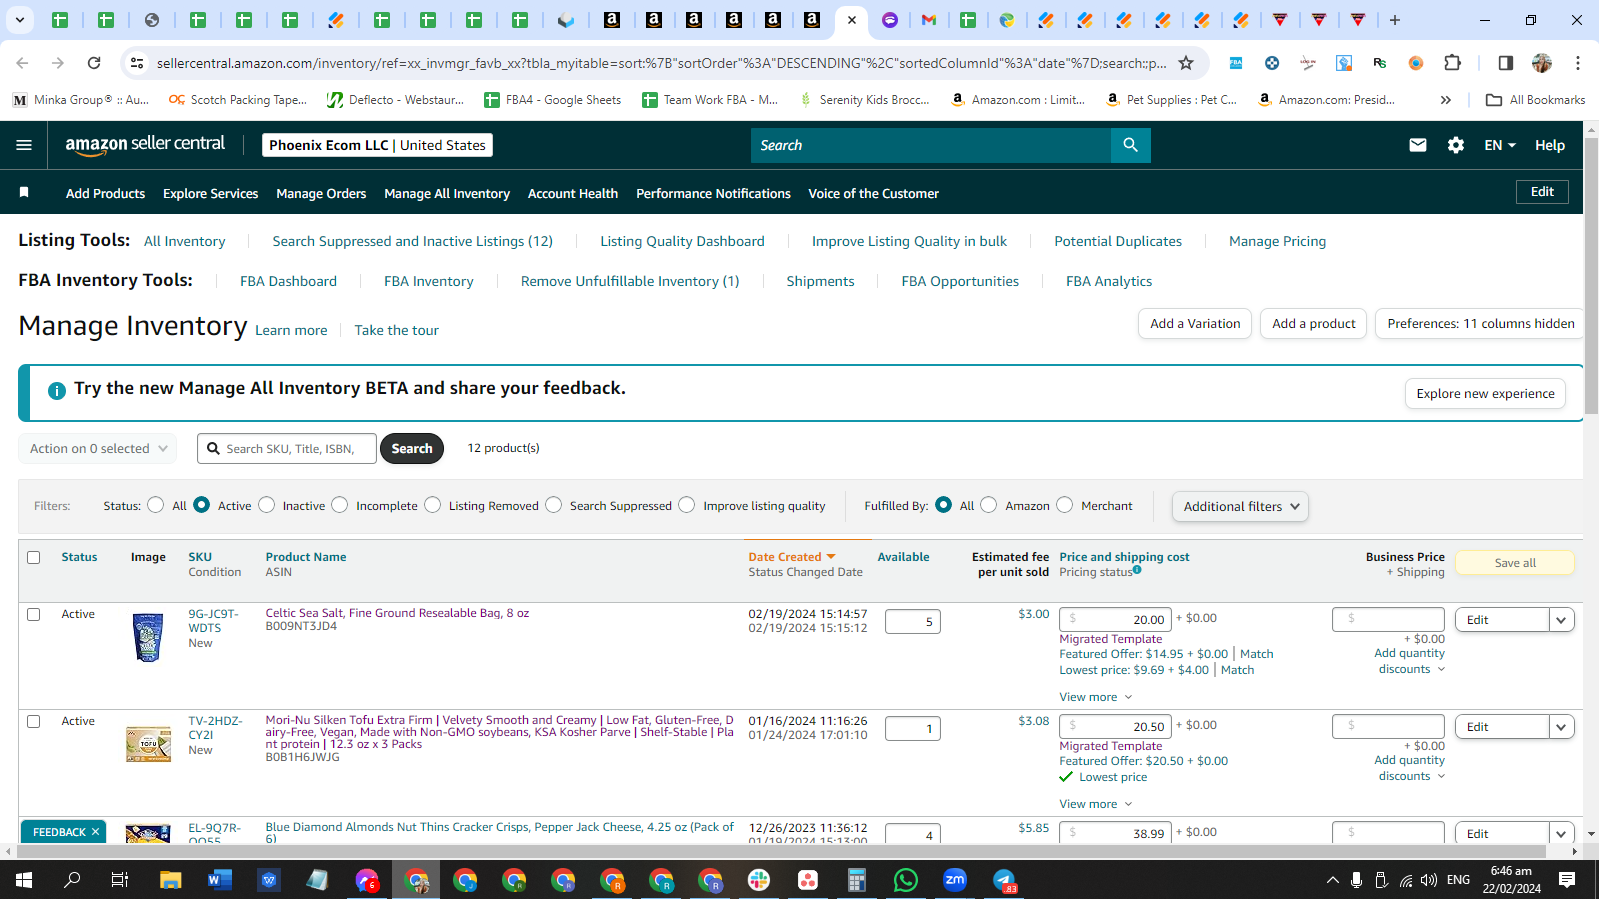The image size is (1599, 899).
Task: Expand View more for Celtic Sea Salt pricing
Action: pos(1096,697)
